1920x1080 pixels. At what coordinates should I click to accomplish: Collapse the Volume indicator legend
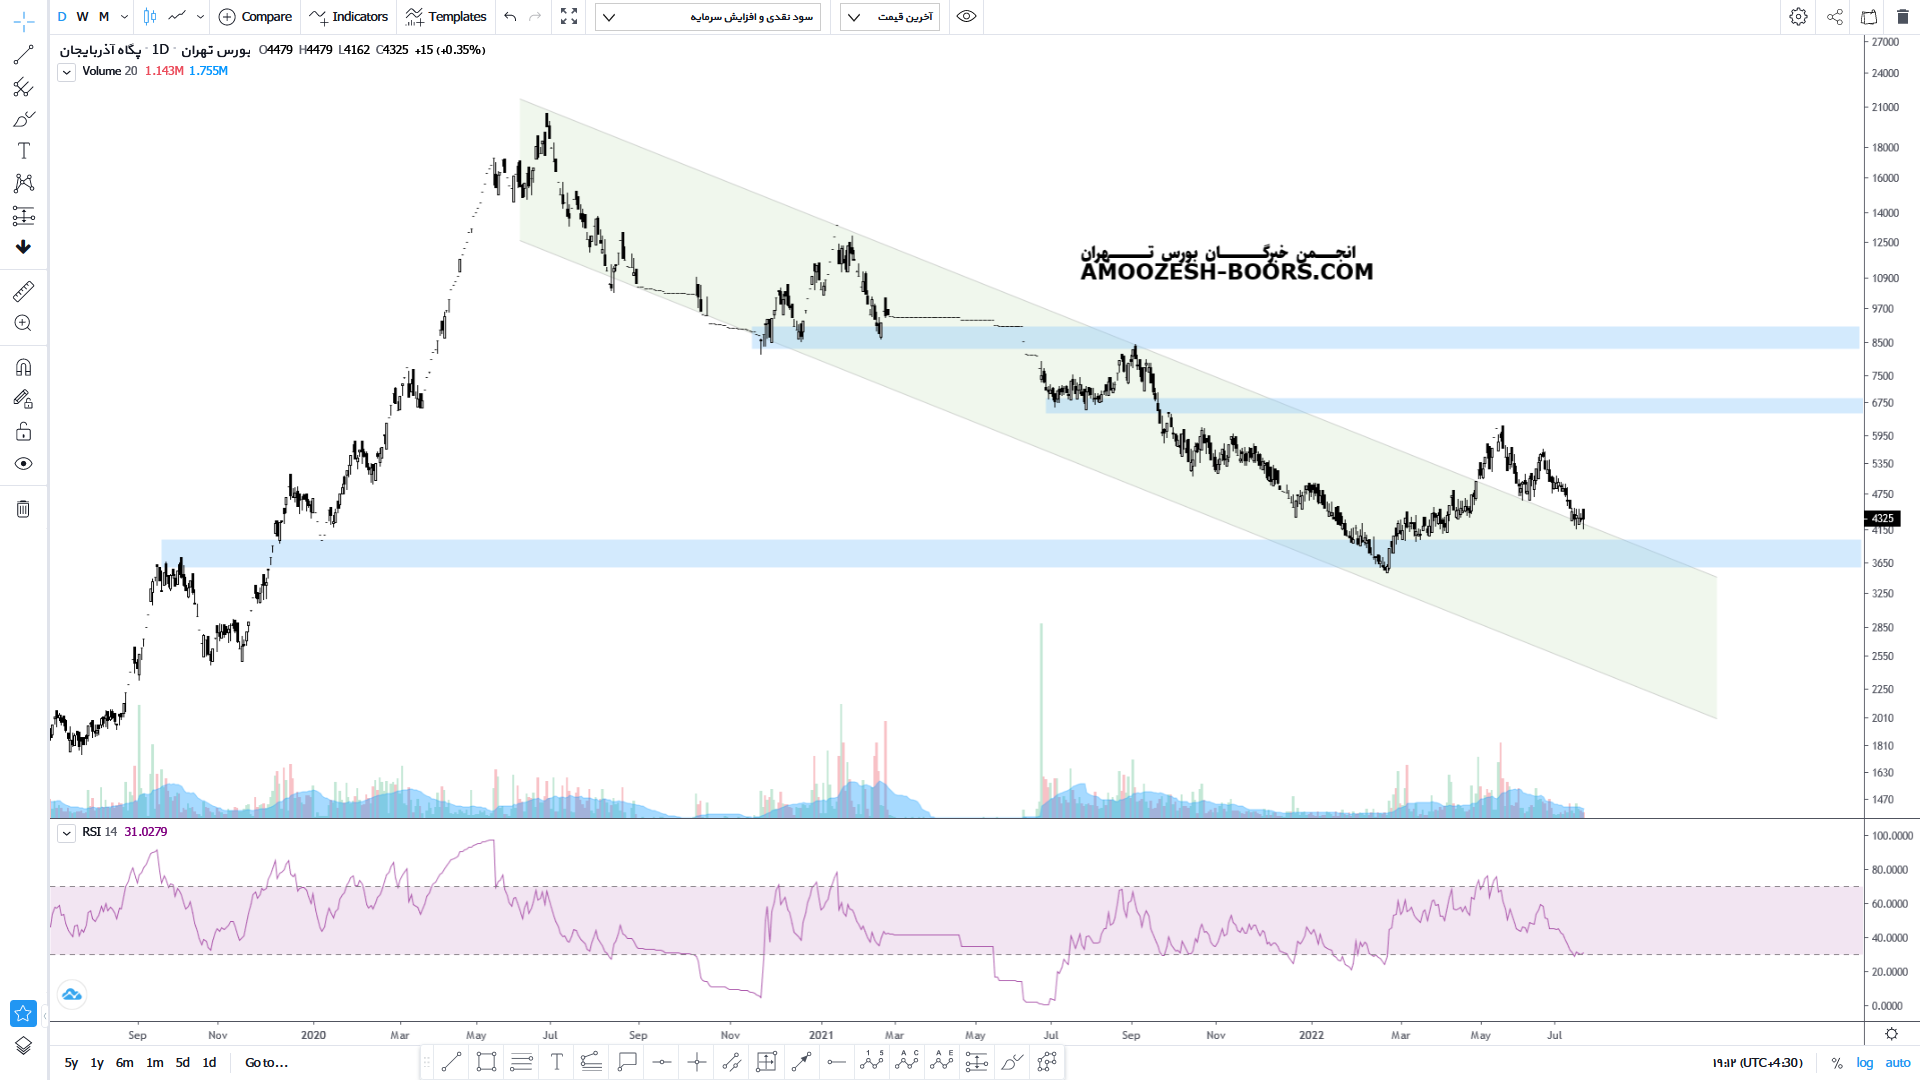[66, 72]
